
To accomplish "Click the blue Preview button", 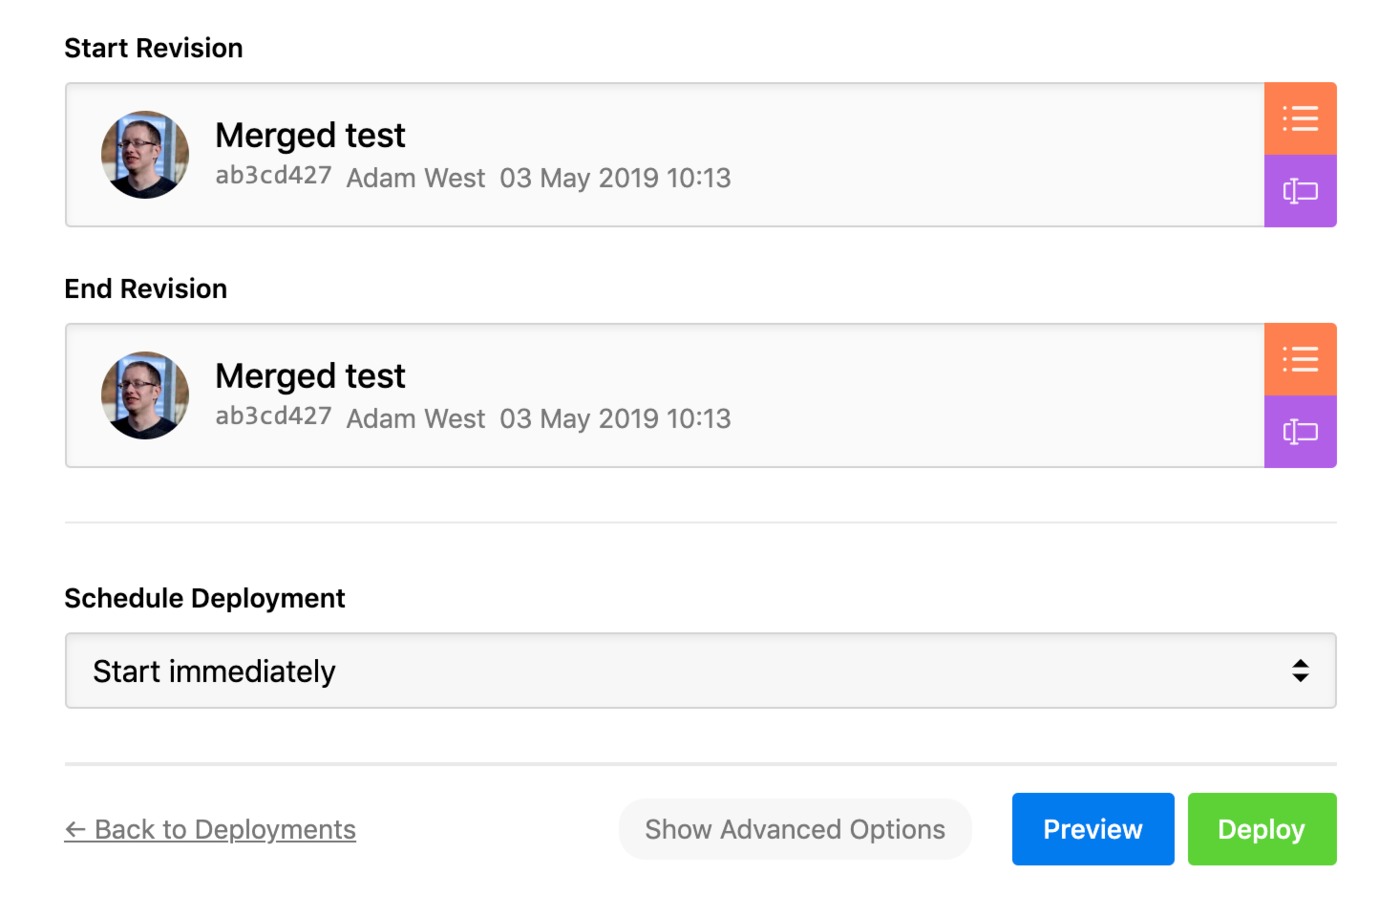I will 1093,829.
